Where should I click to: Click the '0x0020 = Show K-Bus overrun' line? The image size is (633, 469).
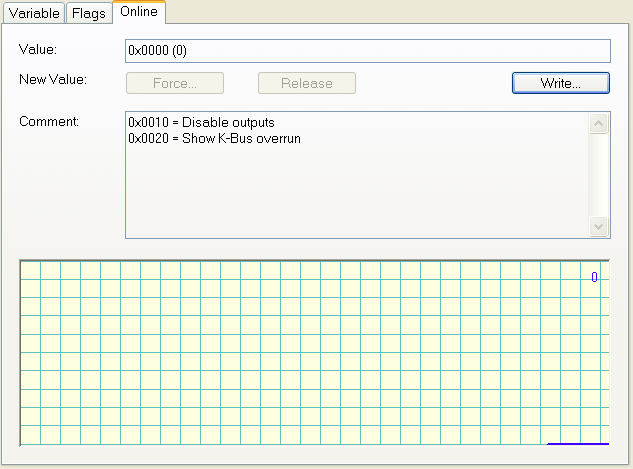coord(214,138)
